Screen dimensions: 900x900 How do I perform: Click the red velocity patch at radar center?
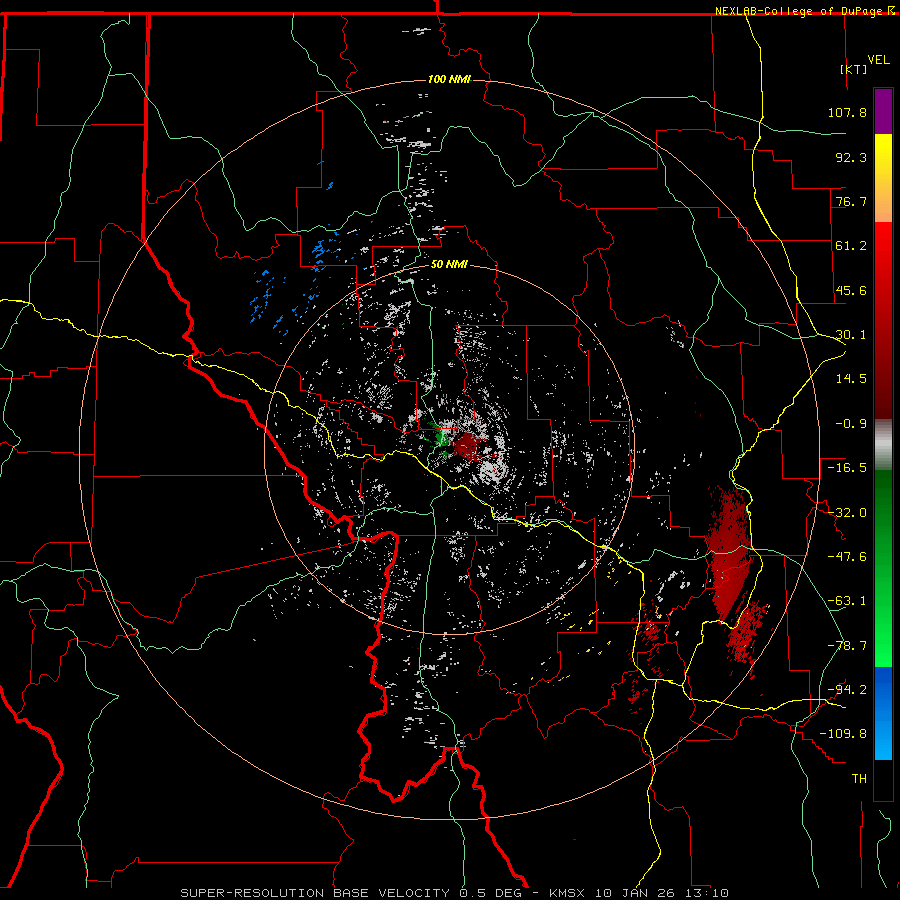point(466,446)
